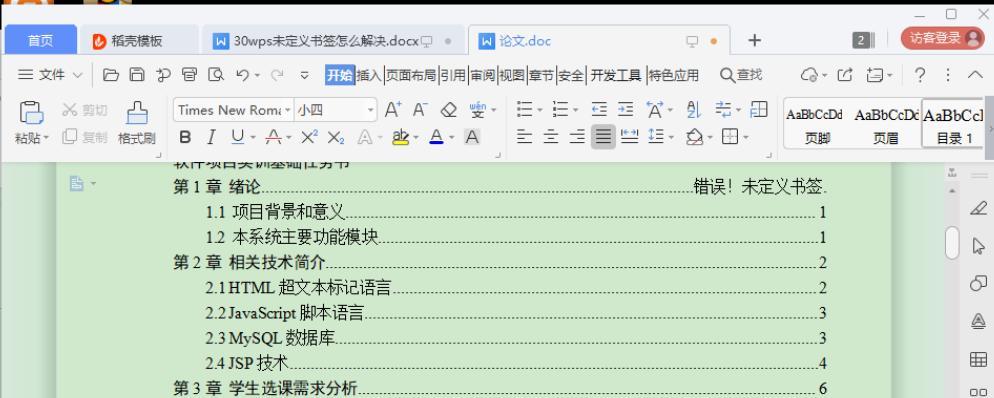
Task: Click the clear formatting eraser icon
Action: pyautogui.click(x=448, y=110)
